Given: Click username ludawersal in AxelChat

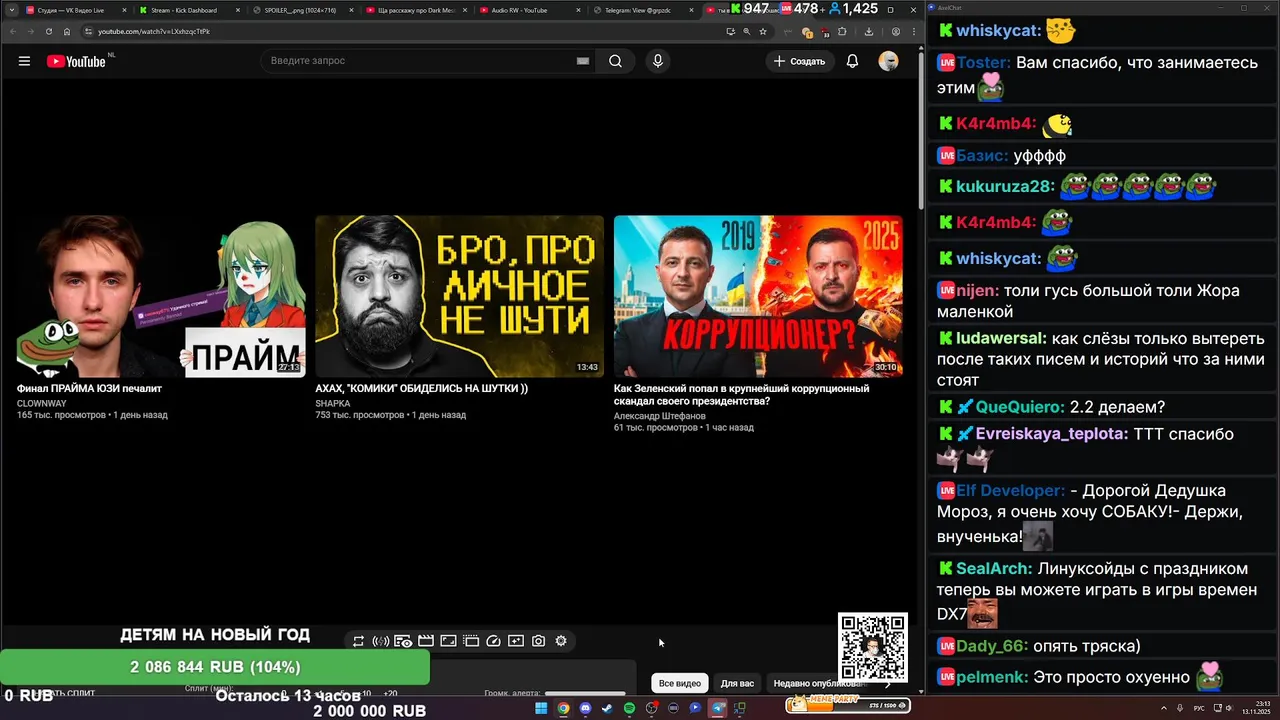Looking at the screenshot, I should (x=1001, y=339).
